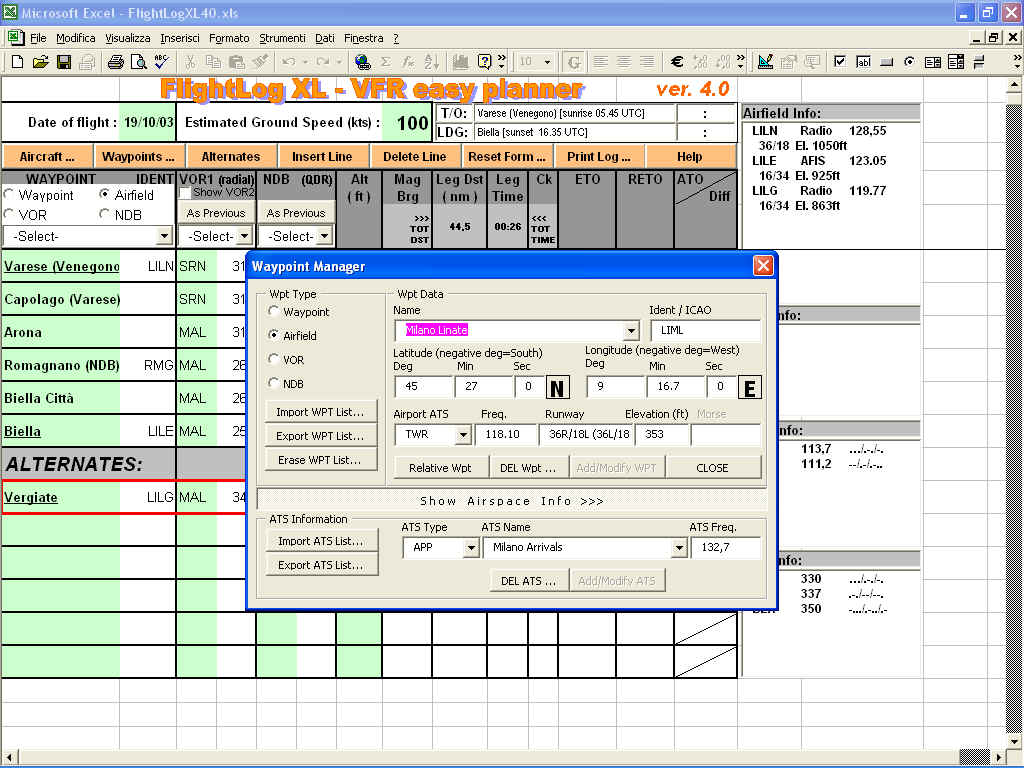Image resolution: width=1024 pixels, height=768 pixels.
Task: Open the waypoint -Select- dropdown on the sheet
Action: point(164,236)
